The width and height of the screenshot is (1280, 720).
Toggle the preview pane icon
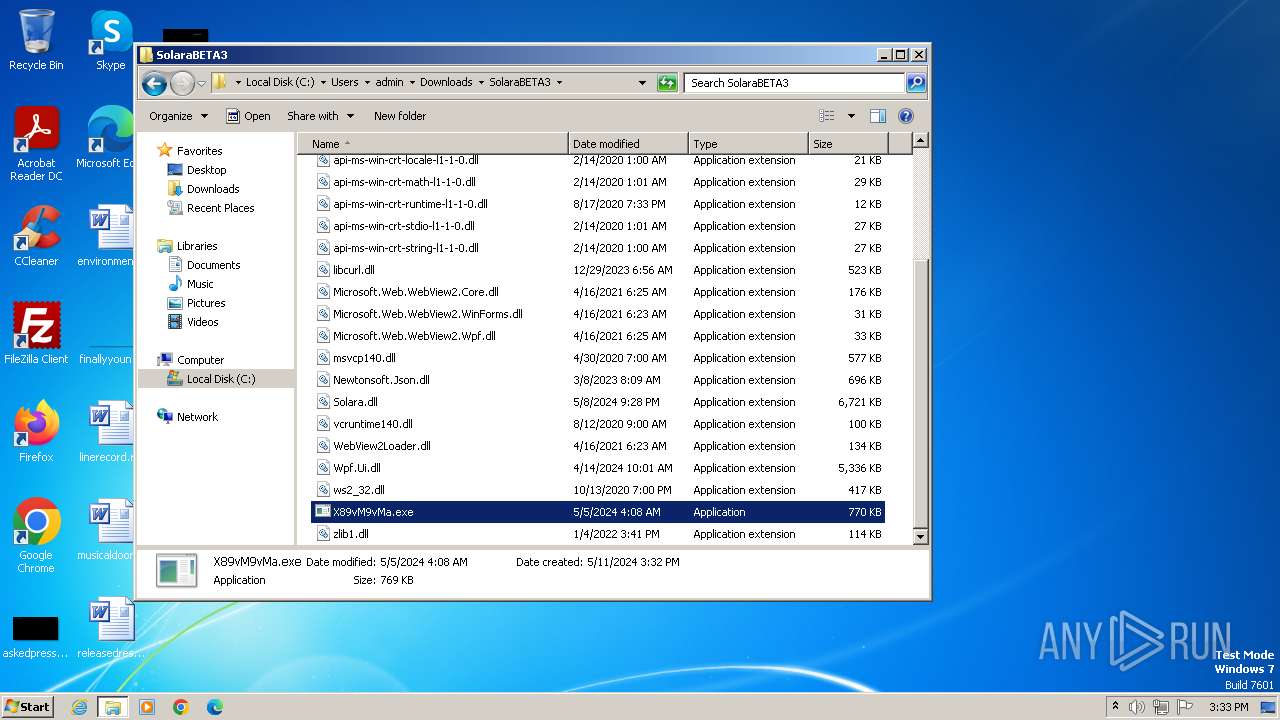pos(877,116)
